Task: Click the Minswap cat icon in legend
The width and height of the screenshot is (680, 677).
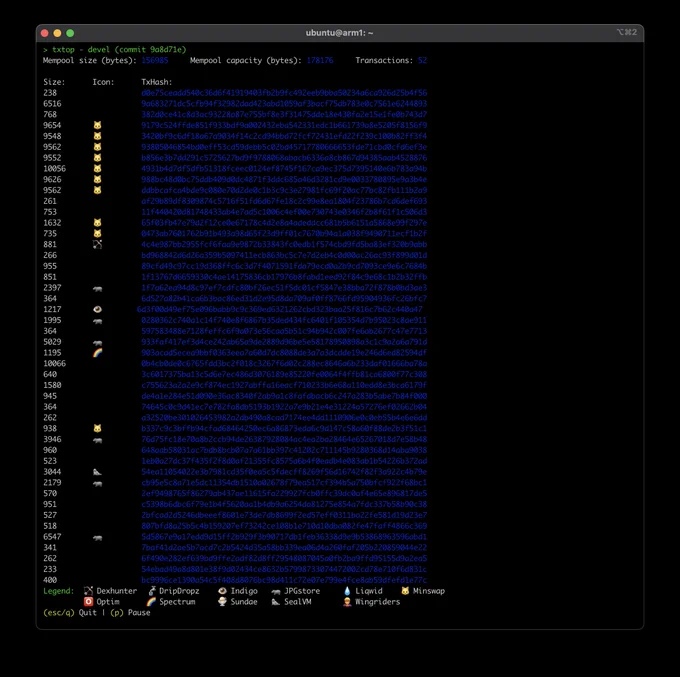Action: [x=405, y=591]
